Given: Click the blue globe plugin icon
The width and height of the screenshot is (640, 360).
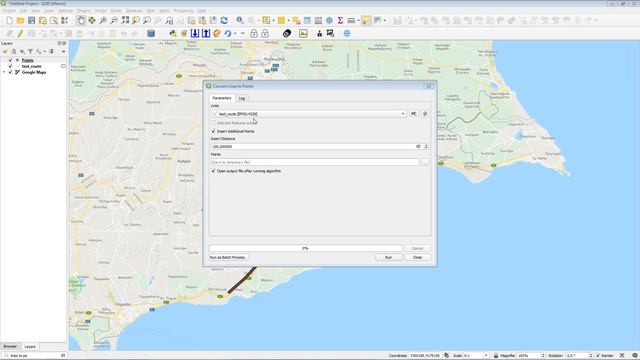Looking at the screenshot, I should 347,33.
